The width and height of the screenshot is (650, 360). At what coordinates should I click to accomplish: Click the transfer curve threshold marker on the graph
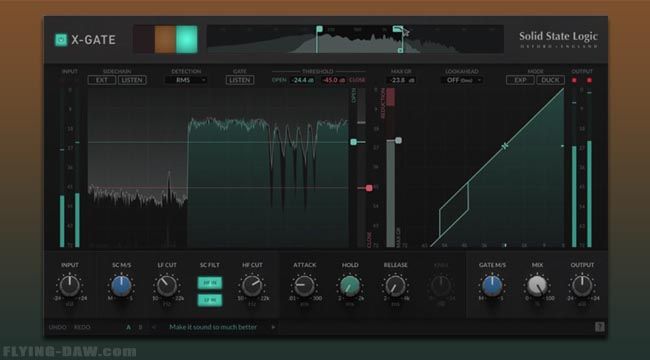tap(504, 146)
